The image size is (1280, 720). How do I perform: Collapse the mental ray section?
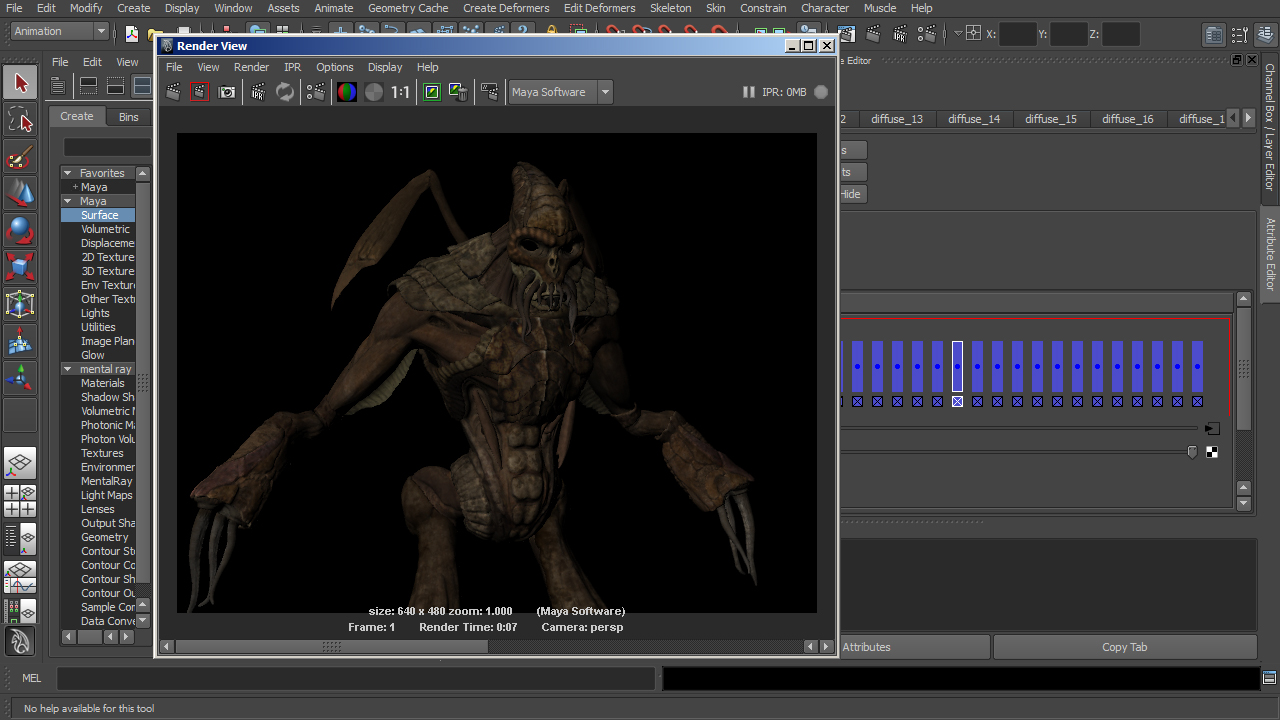[68, 369]
